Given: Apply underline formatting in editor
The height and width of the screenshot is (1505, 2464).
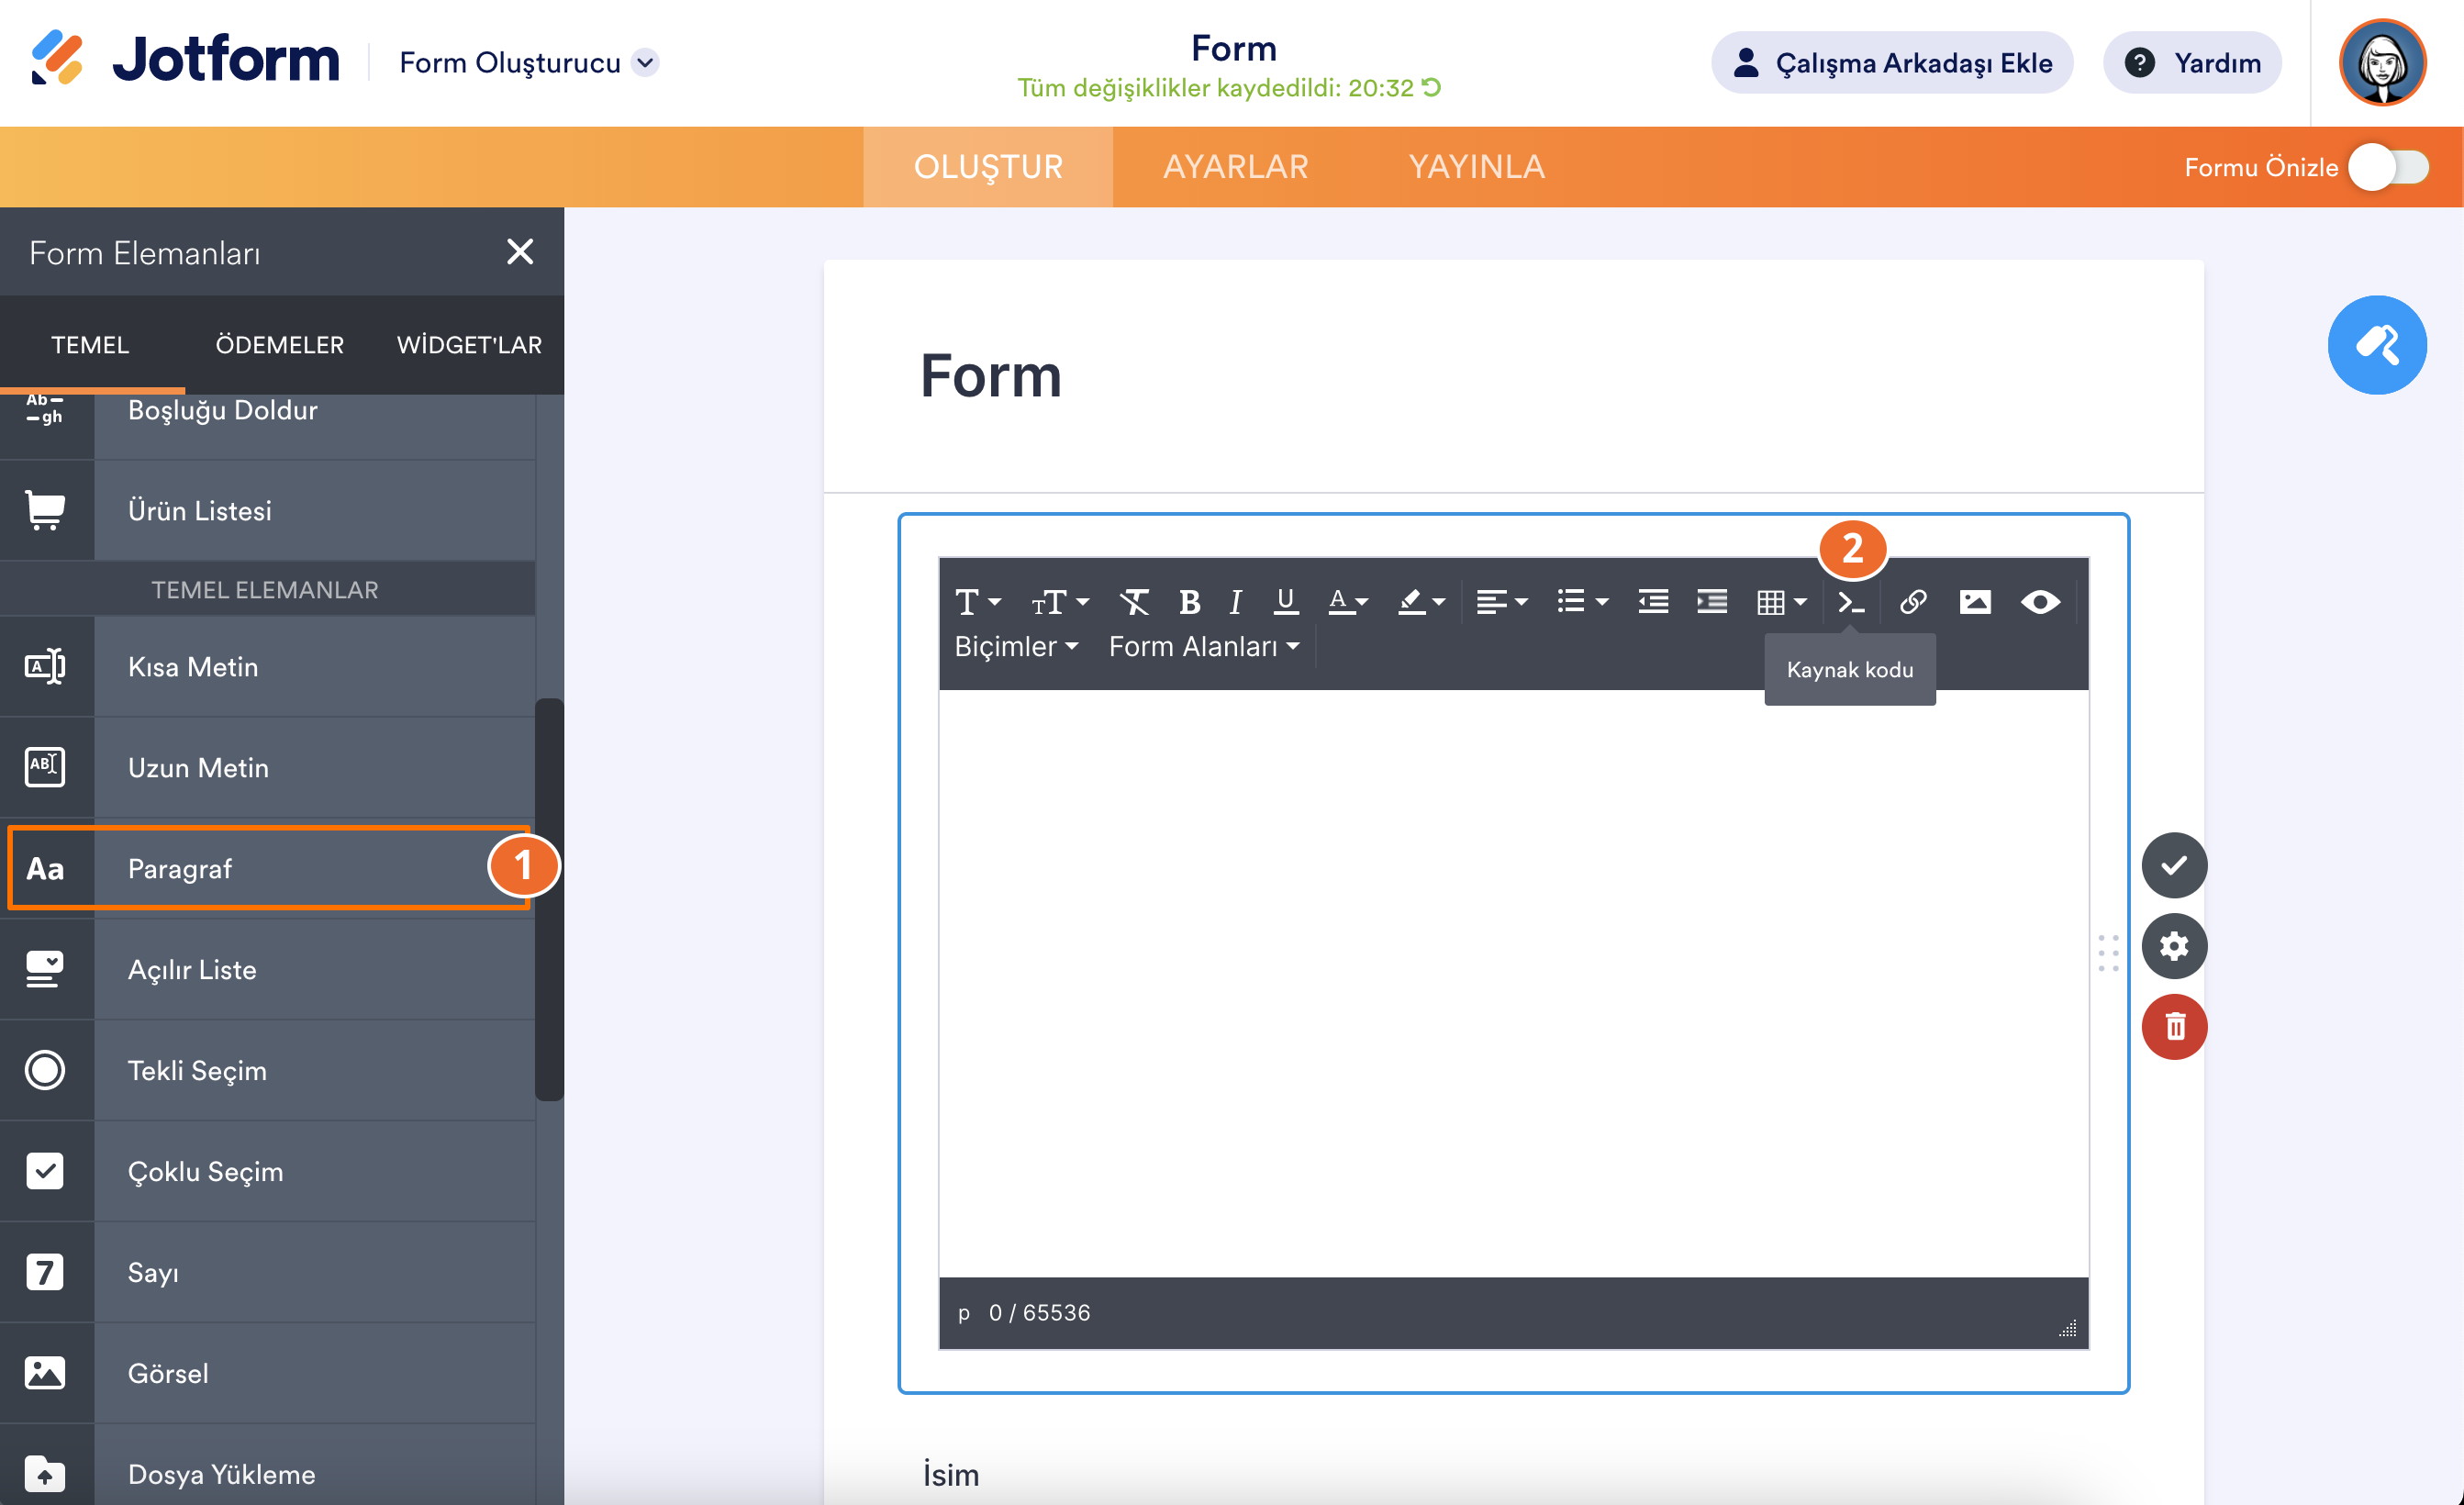Looking at the screenshot, I should click(x=1286, y=602).
